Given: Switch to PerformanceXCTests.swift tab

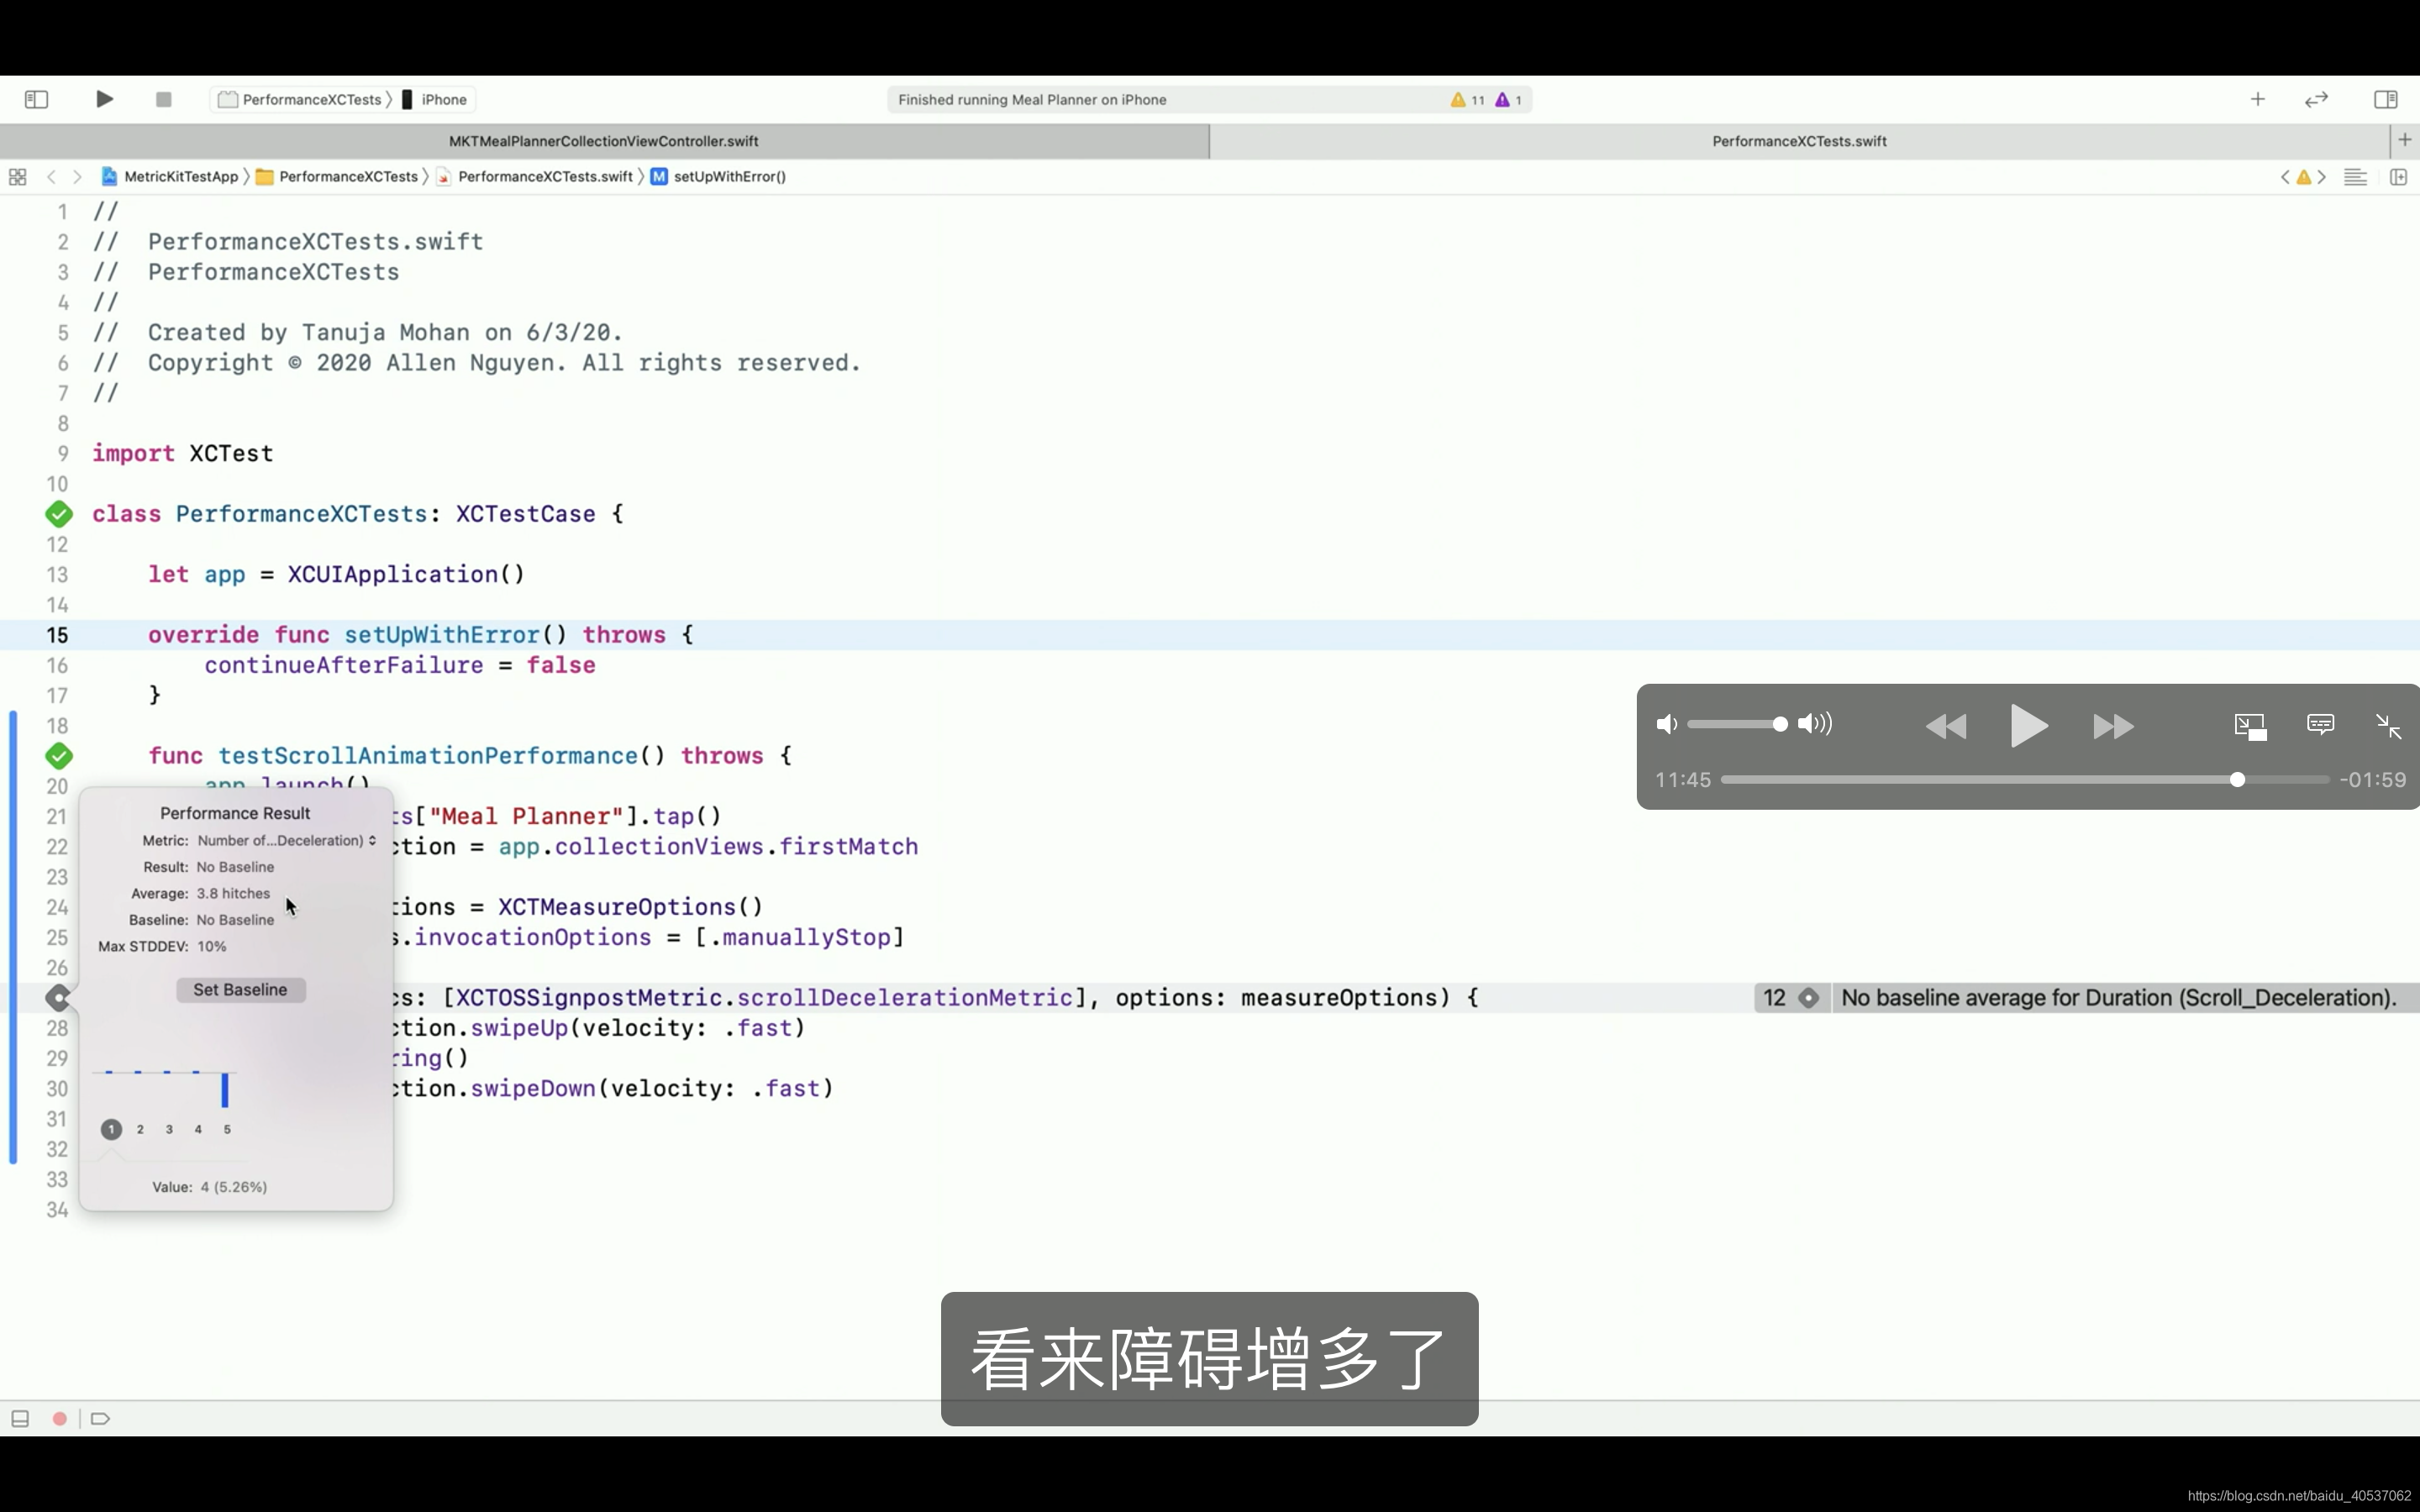Looking at the screenshot, I should [1799, 141].
